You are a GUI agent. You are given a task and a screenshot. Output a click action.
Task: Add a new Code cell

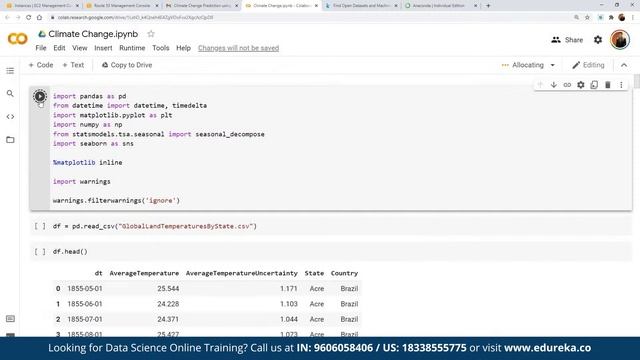(x=41, y=65)
